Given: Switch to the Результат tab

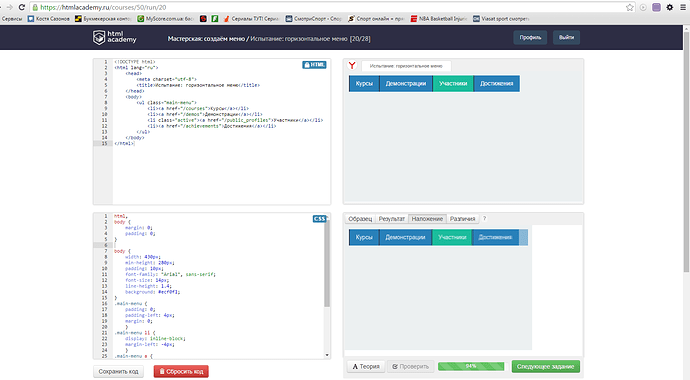Looking at the screenshot, I should pyautogui.click(x=392, y=219).
